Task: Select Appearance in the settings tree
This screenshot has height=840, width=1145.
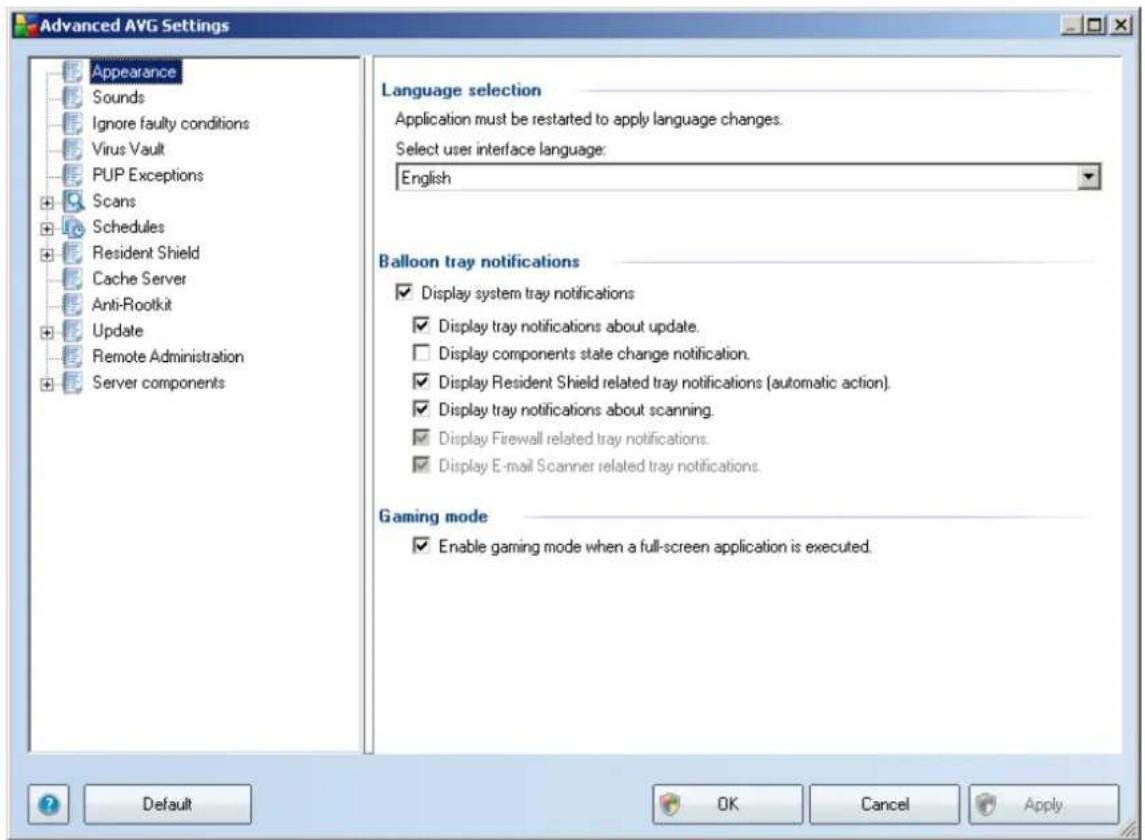Action: point(134,72)
